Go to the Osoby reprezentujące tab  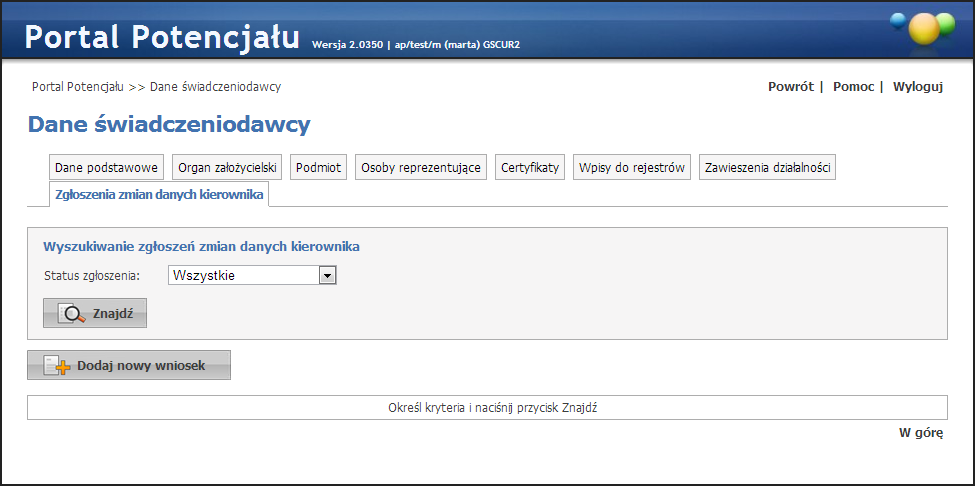point(421,168)
